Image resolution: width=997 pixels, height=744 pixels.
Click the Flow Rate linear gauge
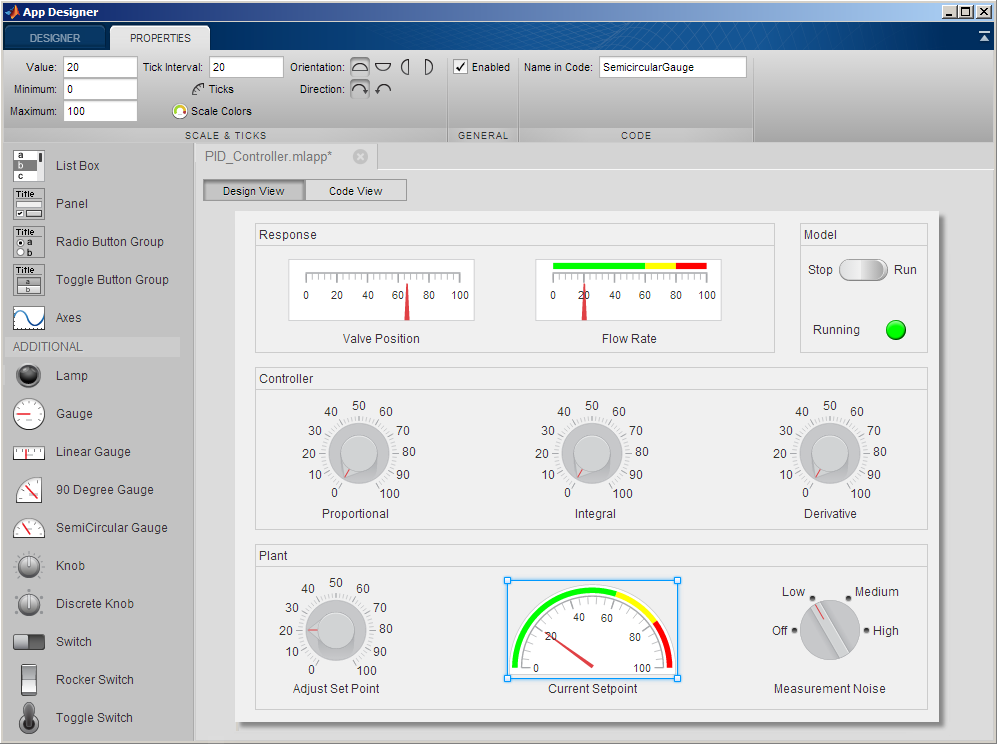coord(628,290)
